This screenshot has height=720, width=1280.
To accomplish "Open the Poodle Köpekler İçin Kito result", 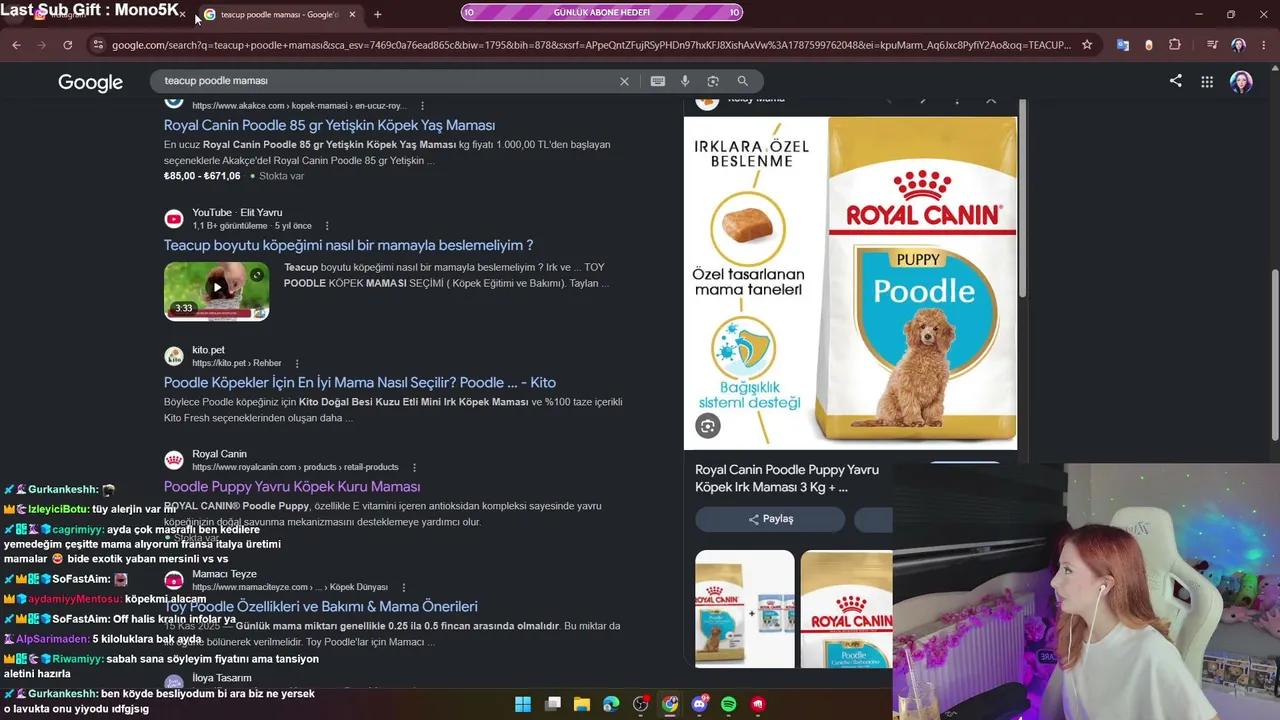I will (360, 382).
